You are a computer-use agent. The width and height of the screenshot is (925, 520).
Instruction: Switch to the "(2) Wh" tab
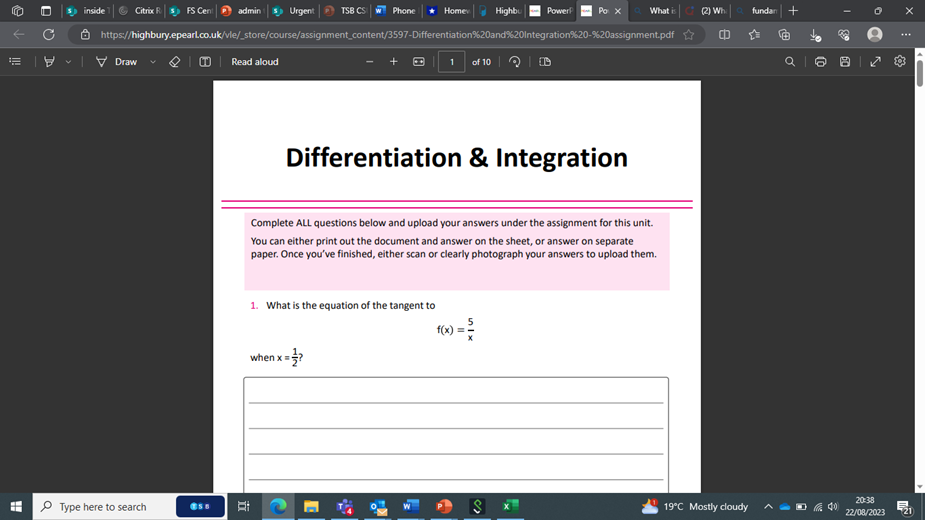point(706,11)
